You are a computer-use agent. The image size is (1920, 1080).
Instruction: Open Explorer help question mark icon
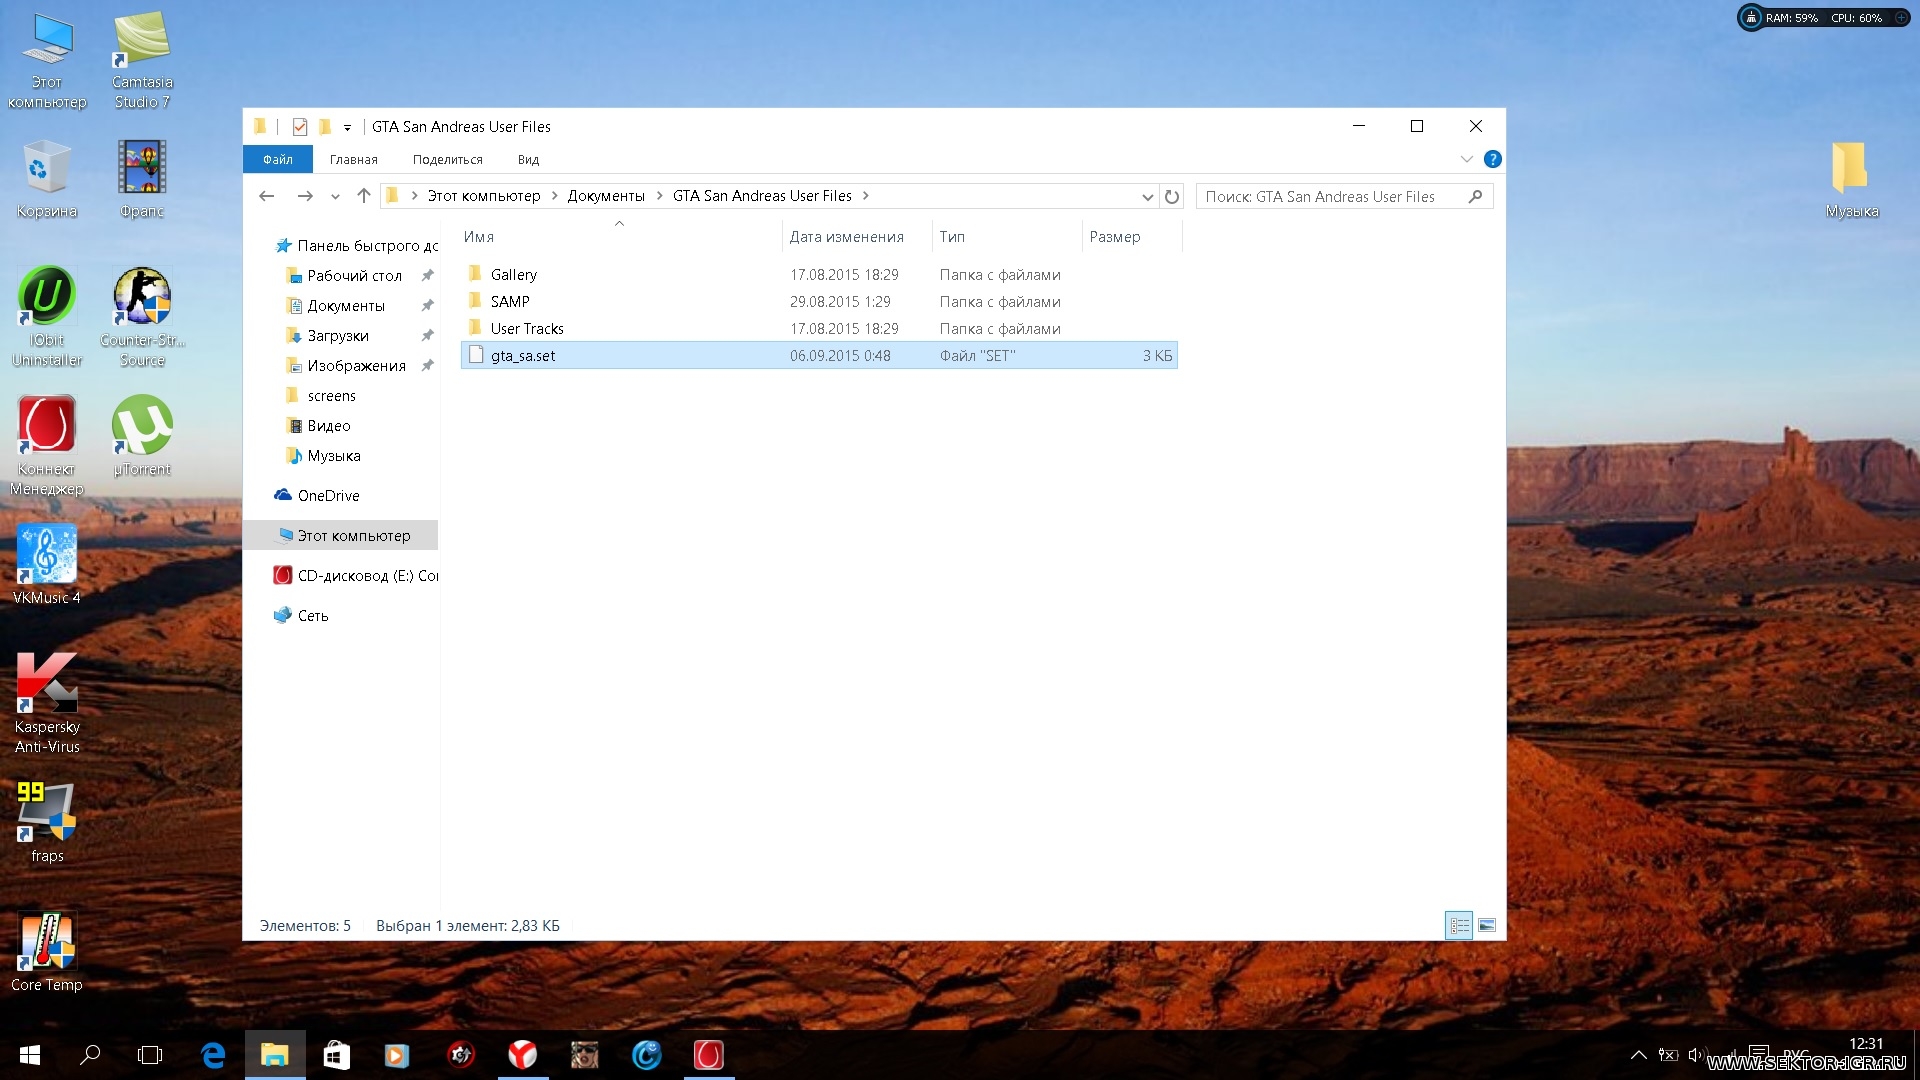pyautogui.click(x=1492, y=159)
